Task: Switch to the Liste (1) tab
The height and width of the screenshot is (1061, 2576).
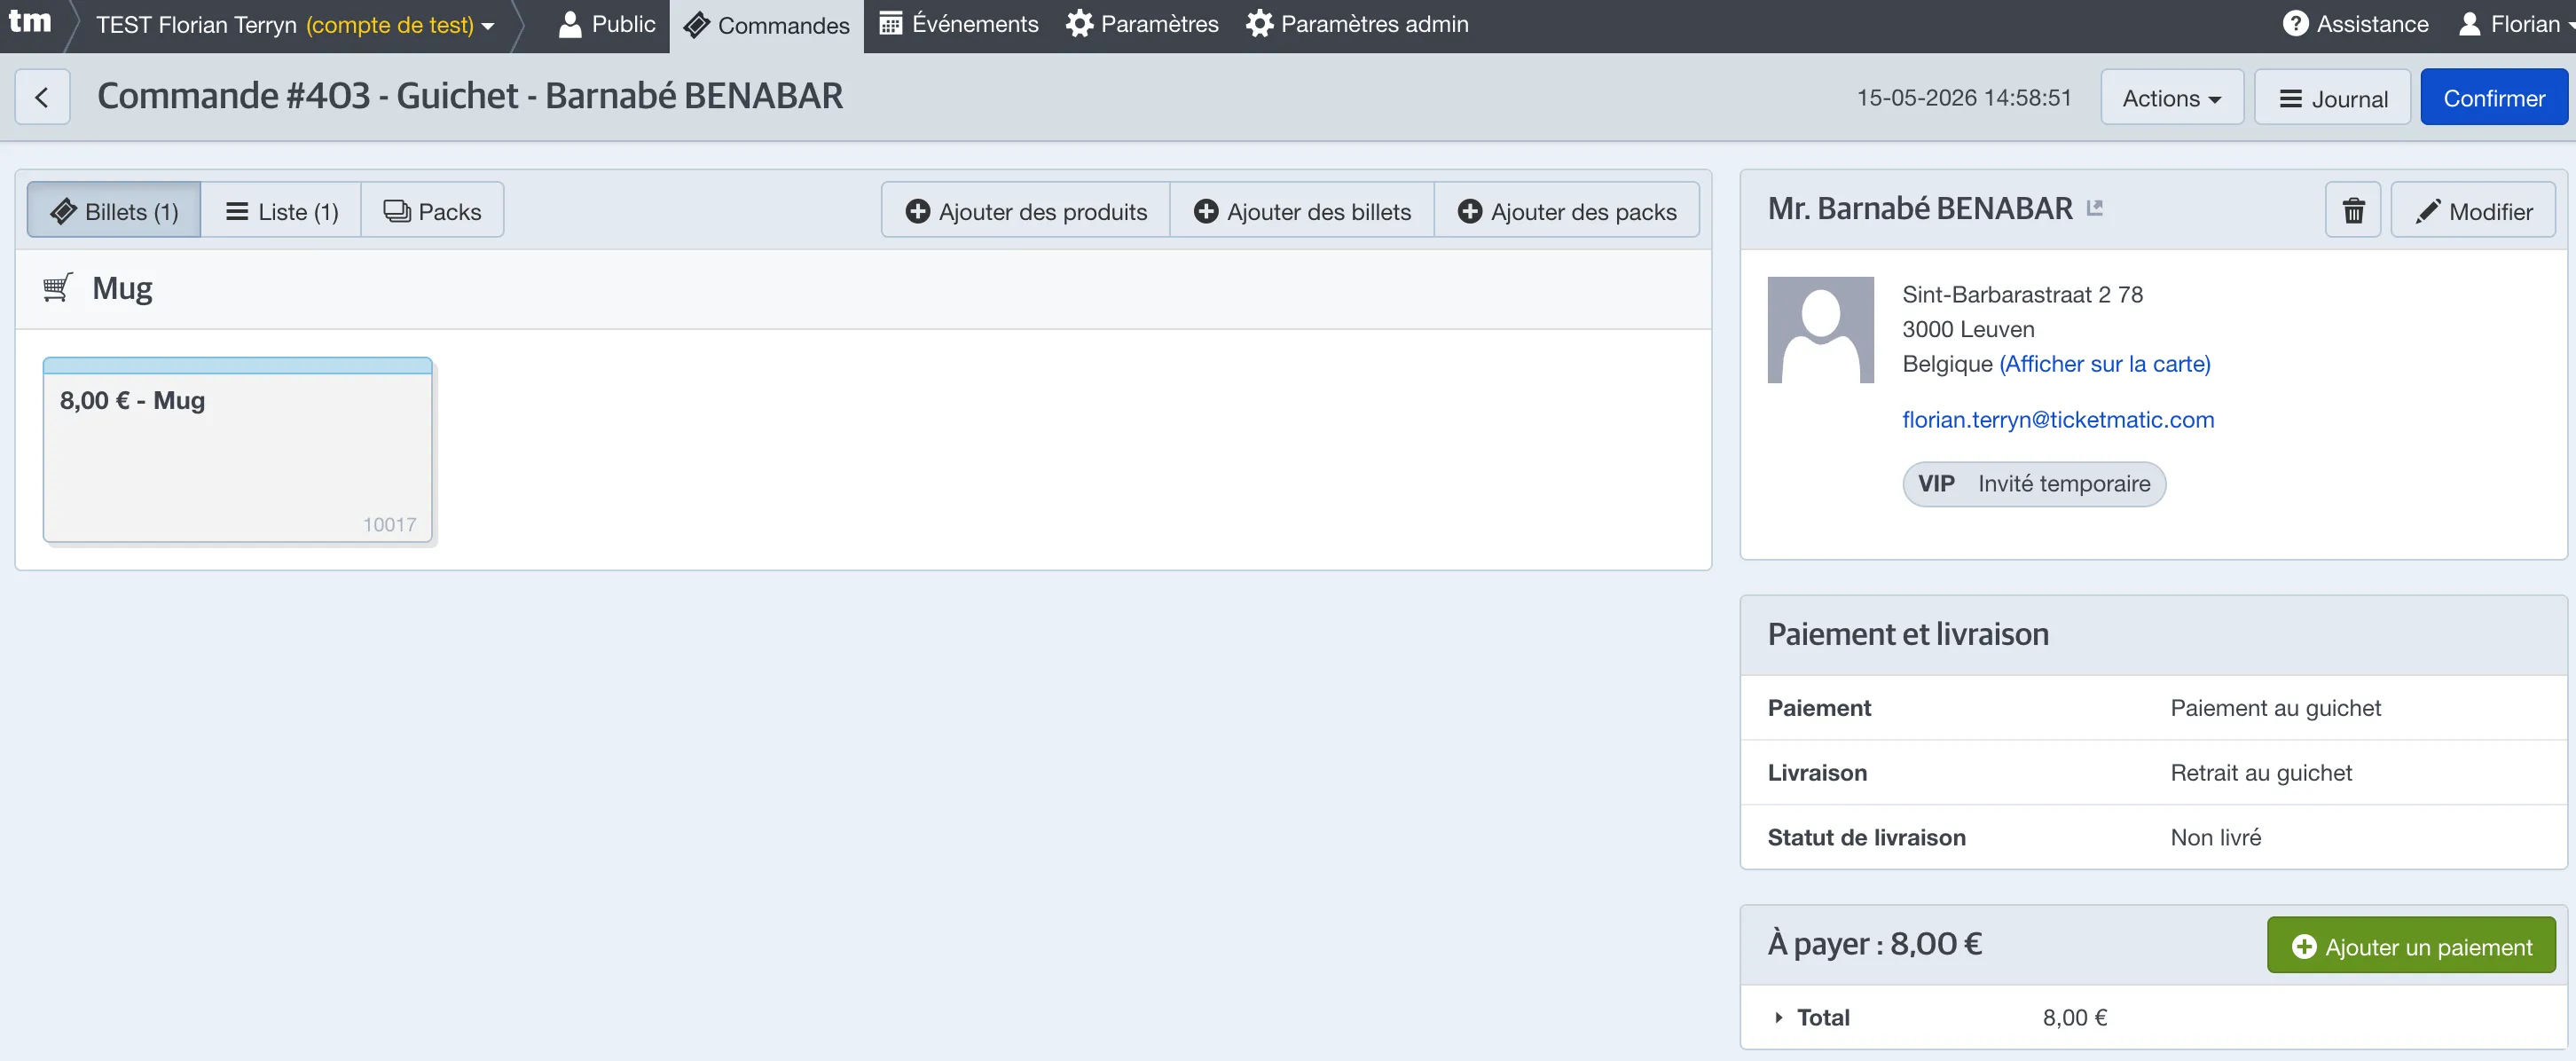Action: coord(281,211)
